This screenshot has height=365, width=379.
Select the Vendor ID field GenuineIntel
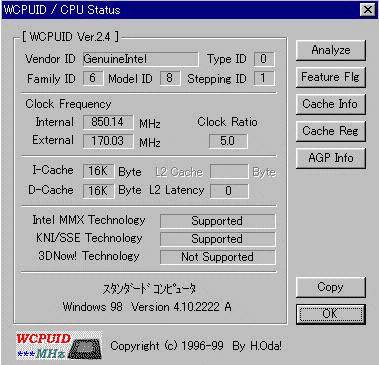tap(140, 59)
